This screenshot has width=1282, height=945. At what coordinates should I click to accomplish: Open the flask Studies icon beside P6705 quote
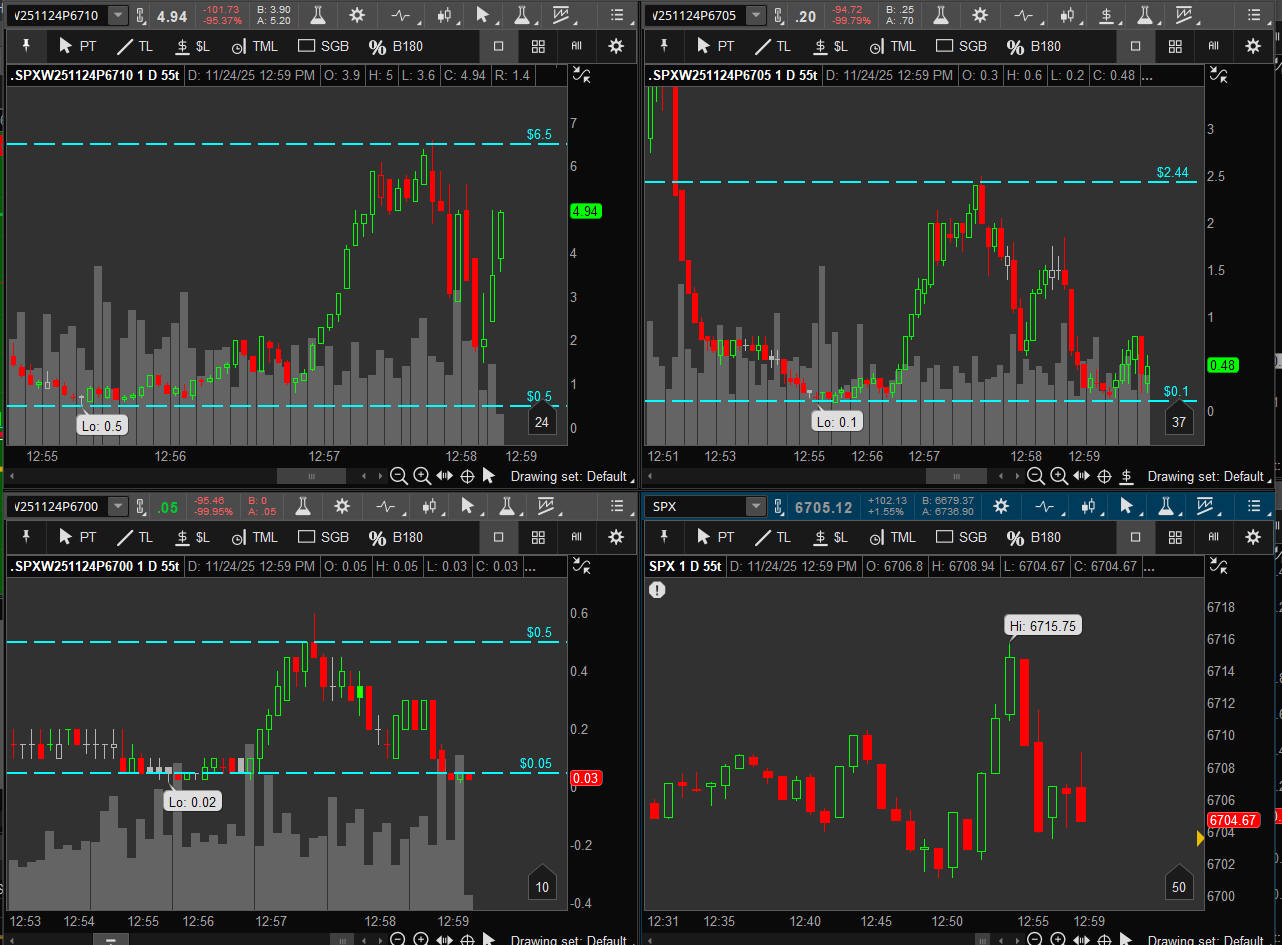point(938,15)
